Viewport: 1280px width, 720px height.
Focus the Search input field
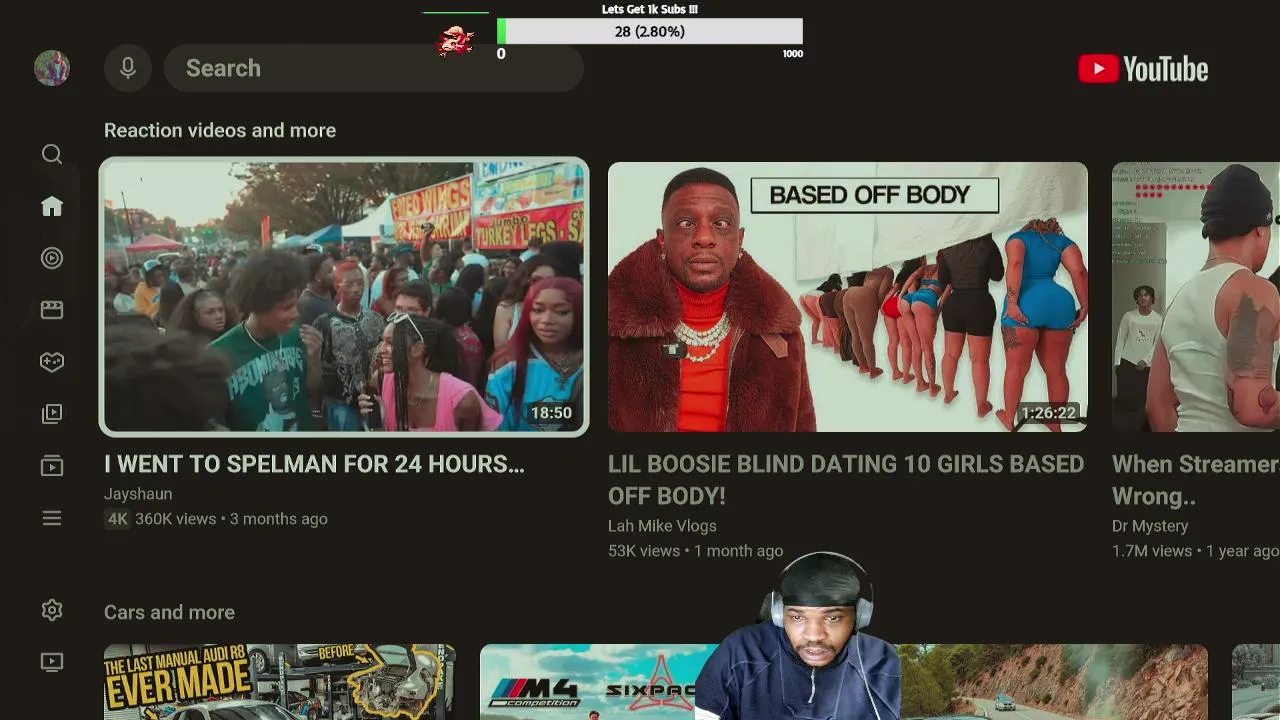click(374, 68)
